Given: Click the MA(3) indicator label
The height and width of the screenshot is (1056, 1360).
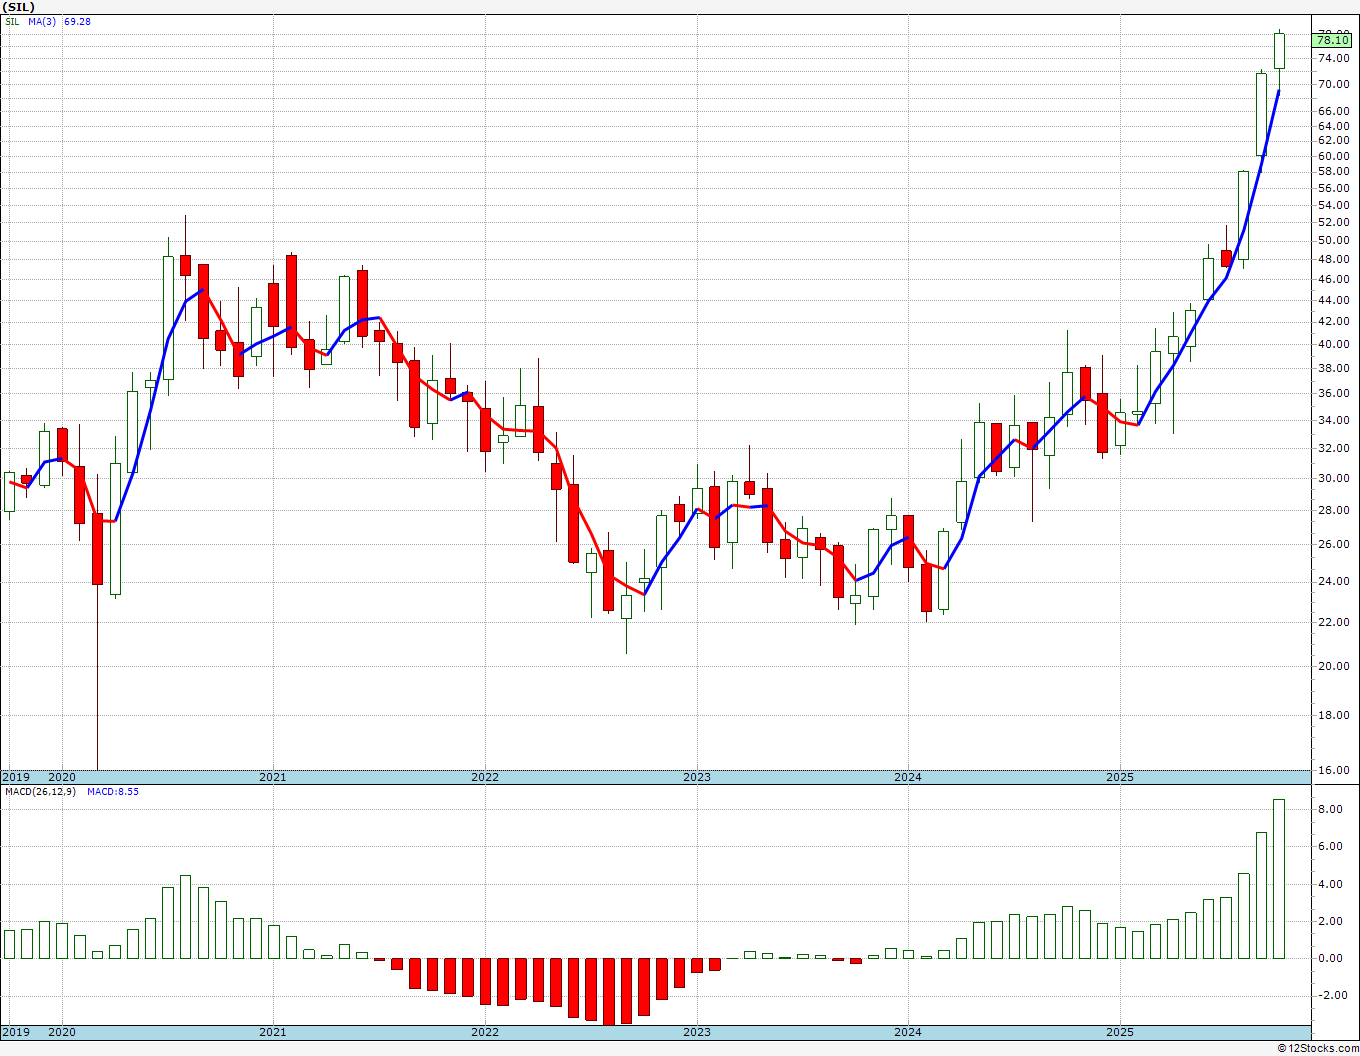Looking at the screenshot, I should pos(42,21).
